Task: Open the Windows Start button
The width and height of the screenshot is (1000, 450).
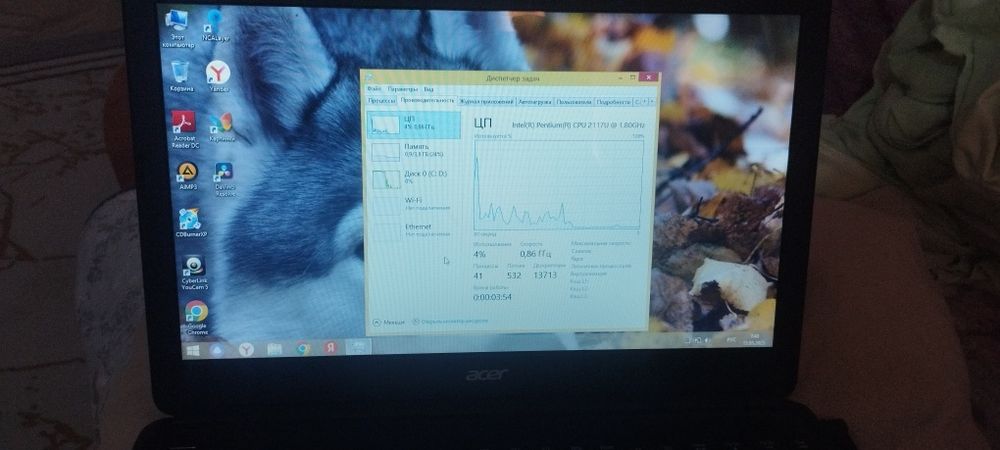Action: (192, 350)
